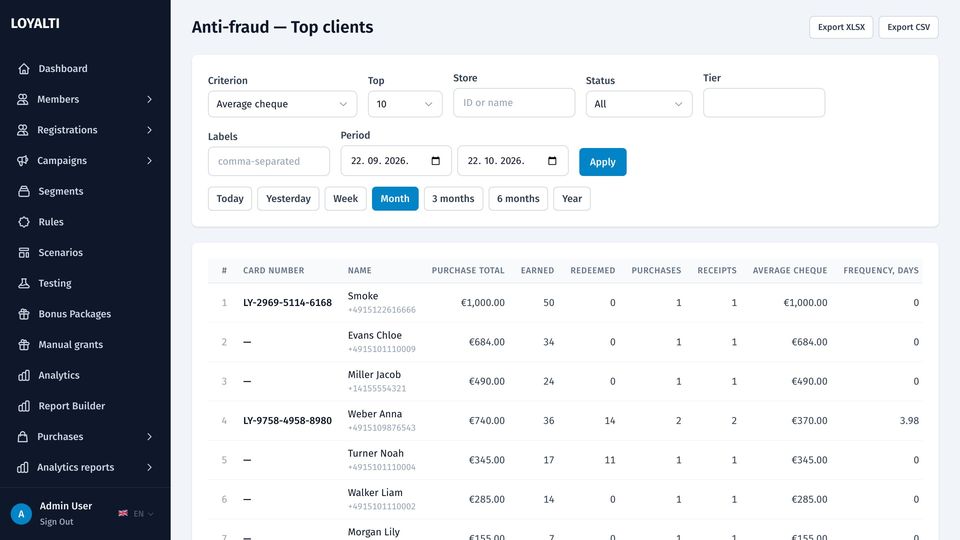Click the Dashboard home icon
Image resolution: width=960 pixels, height=540 pixels.
[x=24, y=69]
